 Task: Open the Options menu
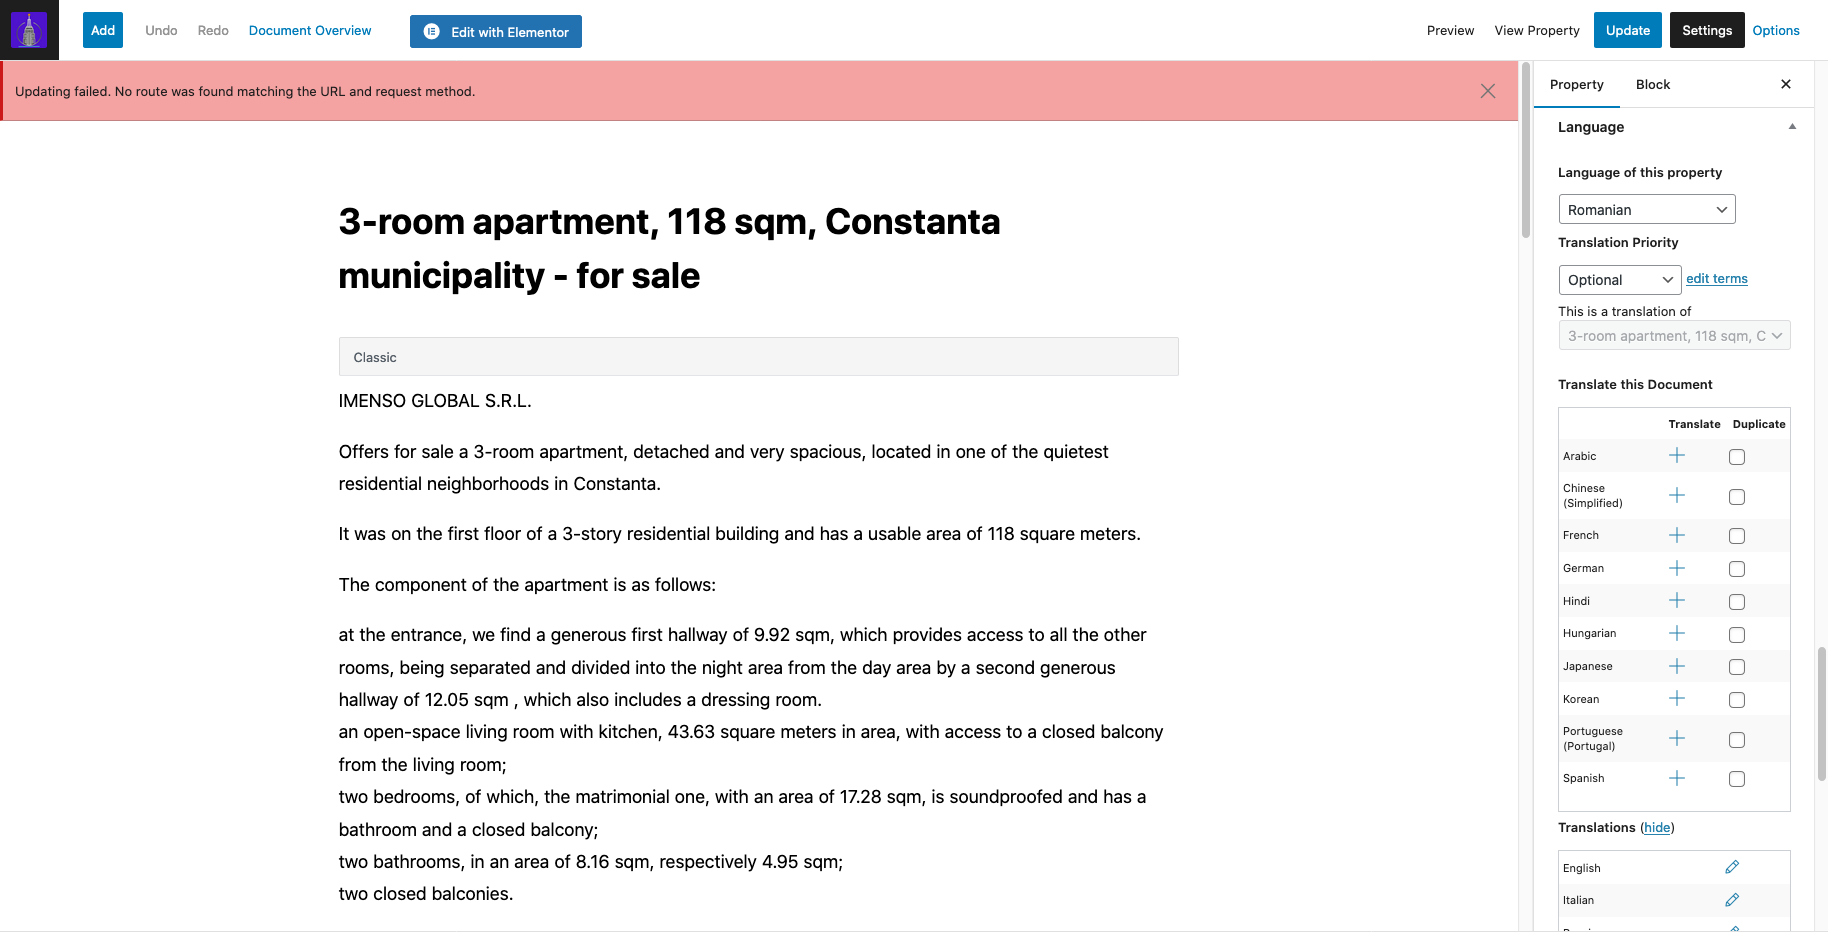(1776, 31)
